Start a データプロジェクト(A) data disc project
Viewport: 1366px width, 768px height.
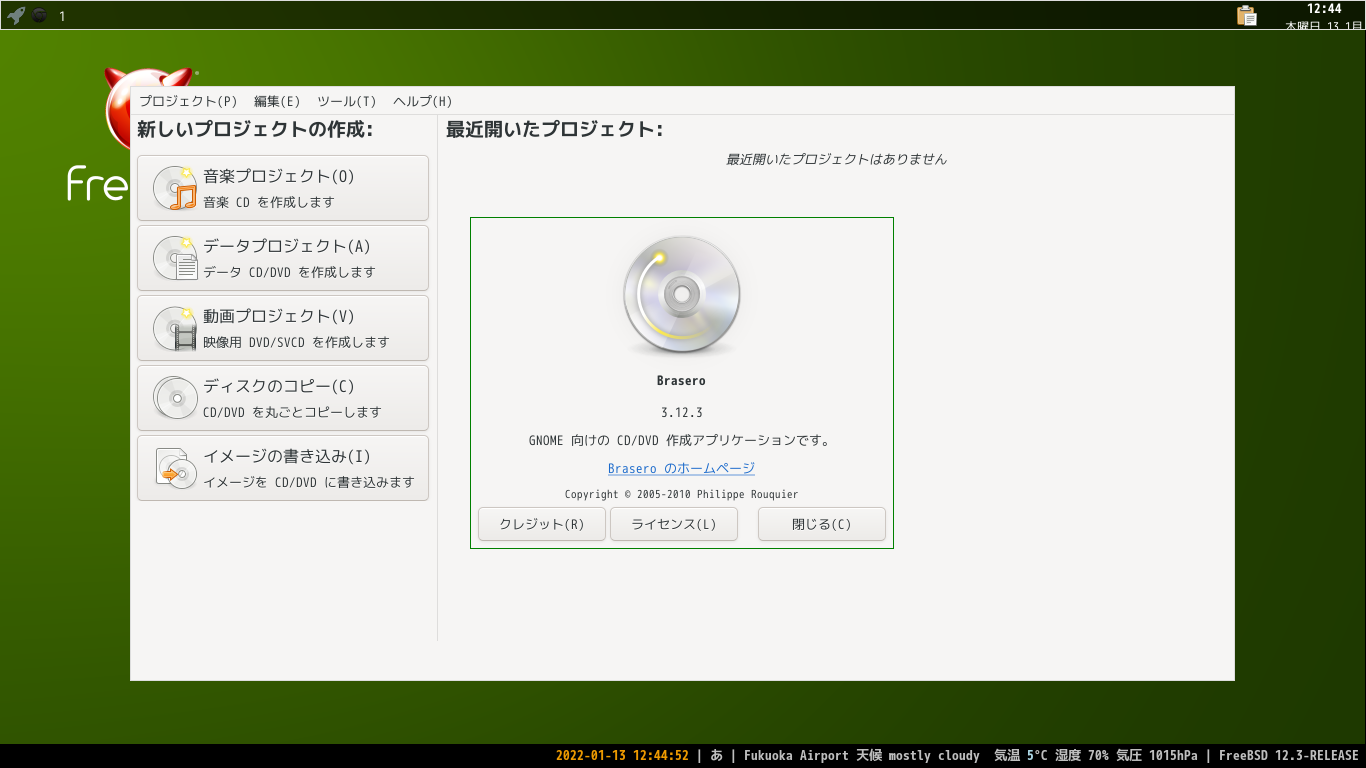pyautogui.click(x=283, y=258)
